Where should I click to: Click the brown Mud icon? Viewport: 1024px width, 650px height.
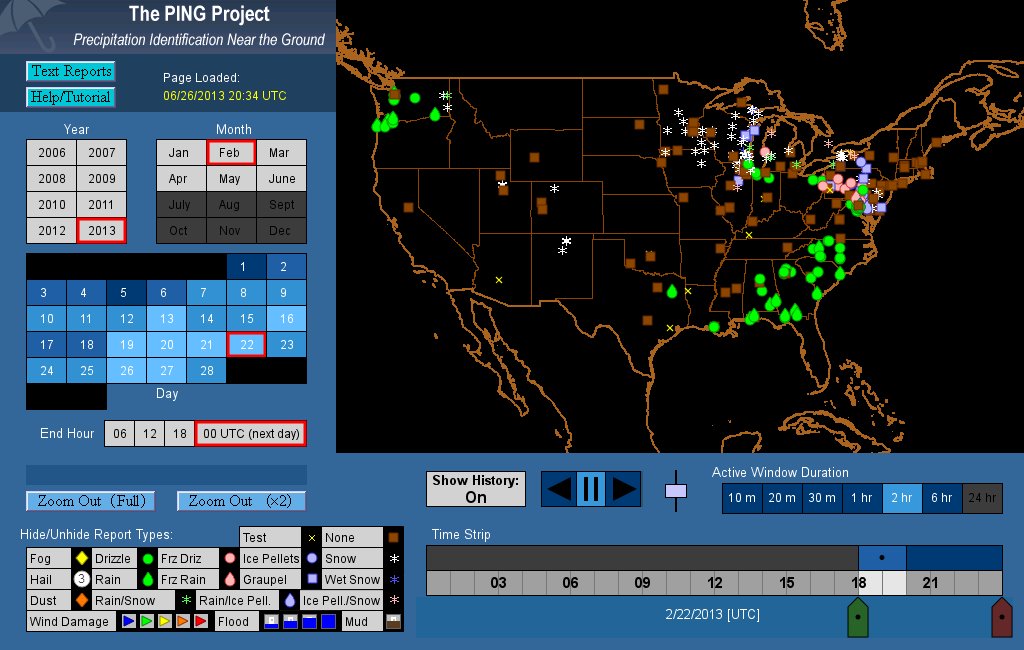click(394, 621)
